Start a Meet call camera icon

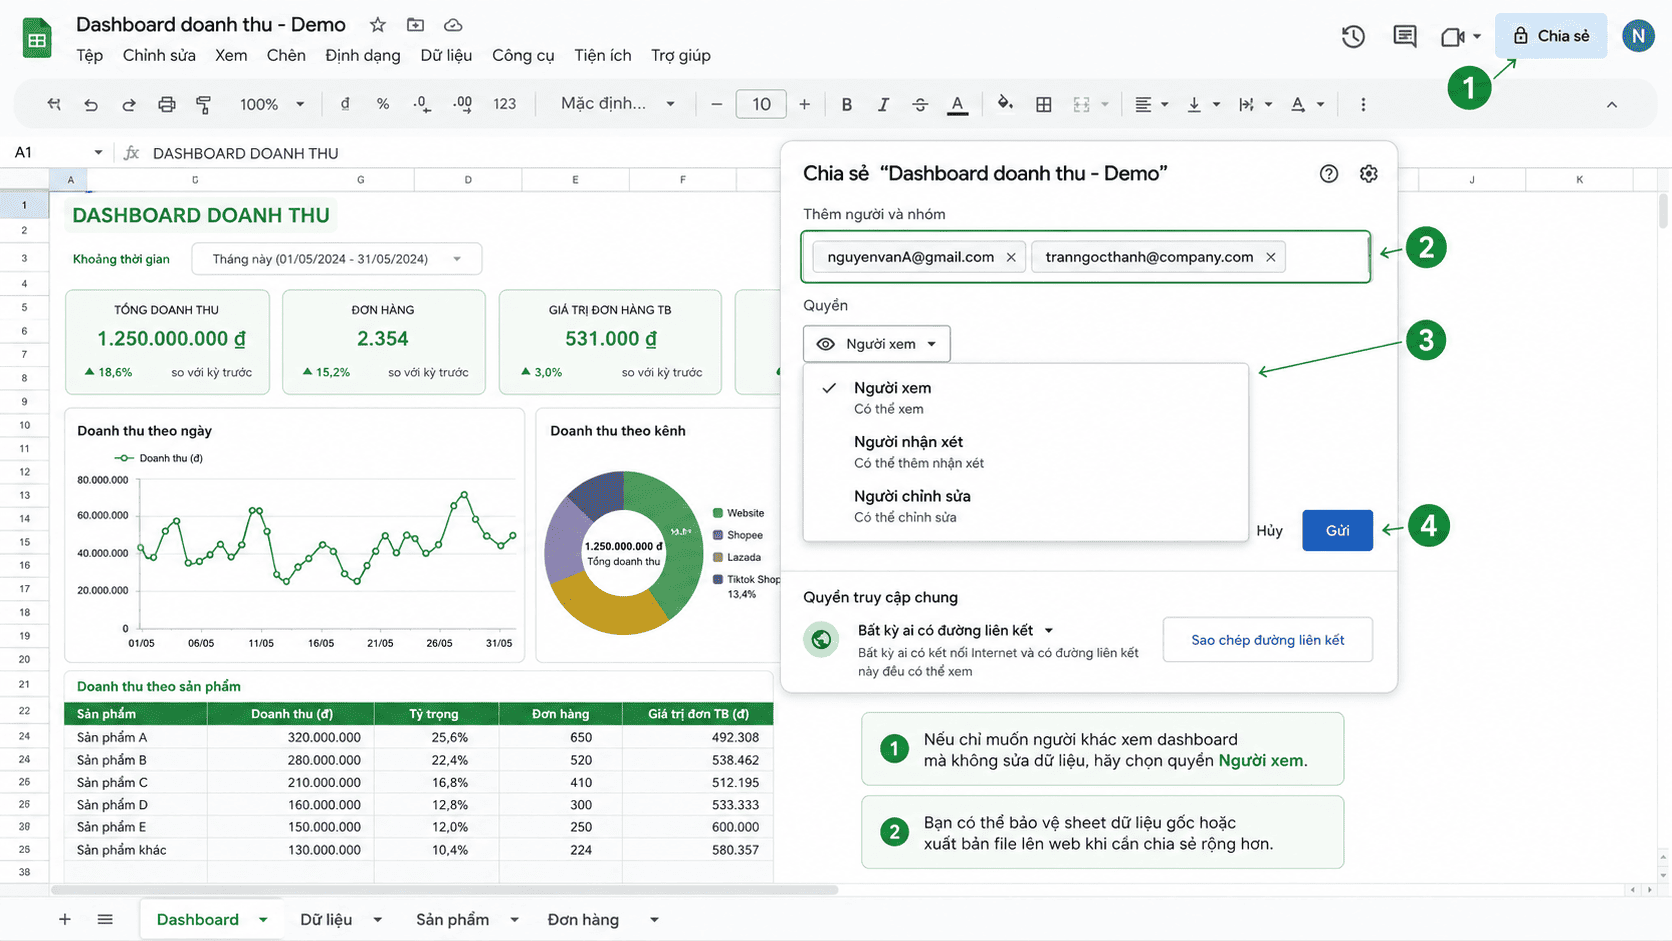tap(1453, 37)
